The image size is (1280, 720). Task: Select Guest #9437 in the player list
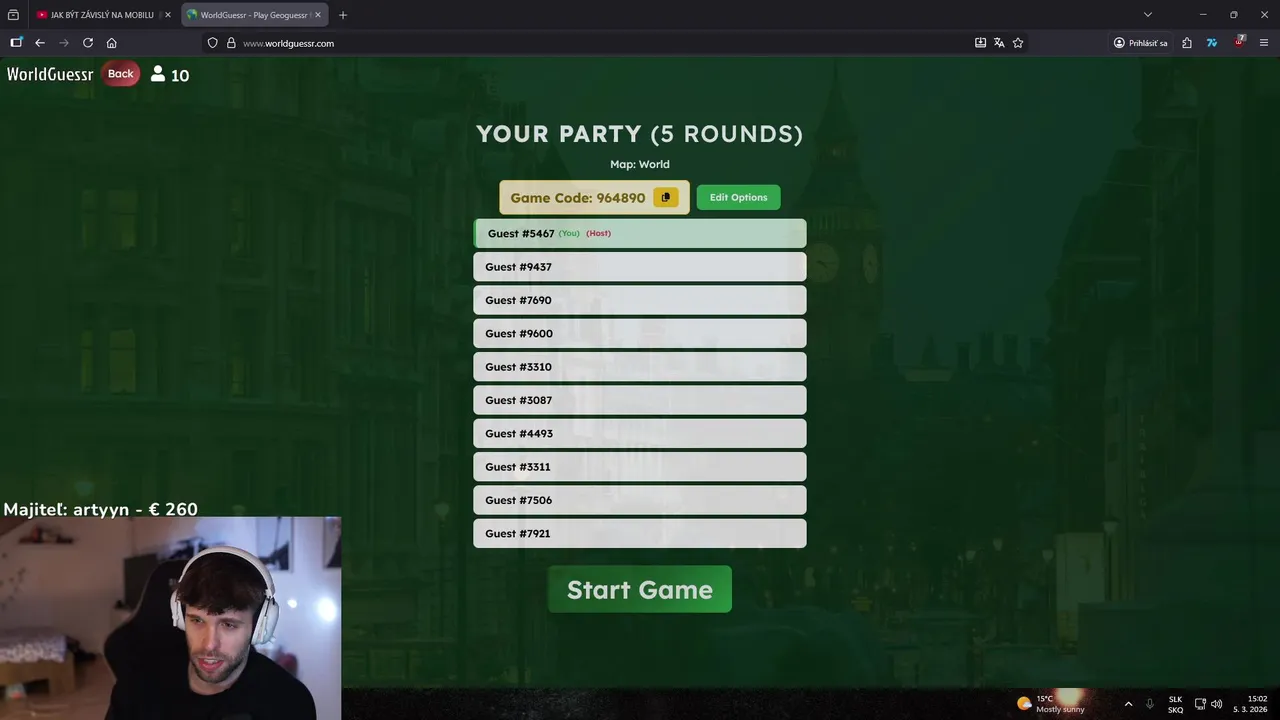pyautogui.click(x=640, y=267)
